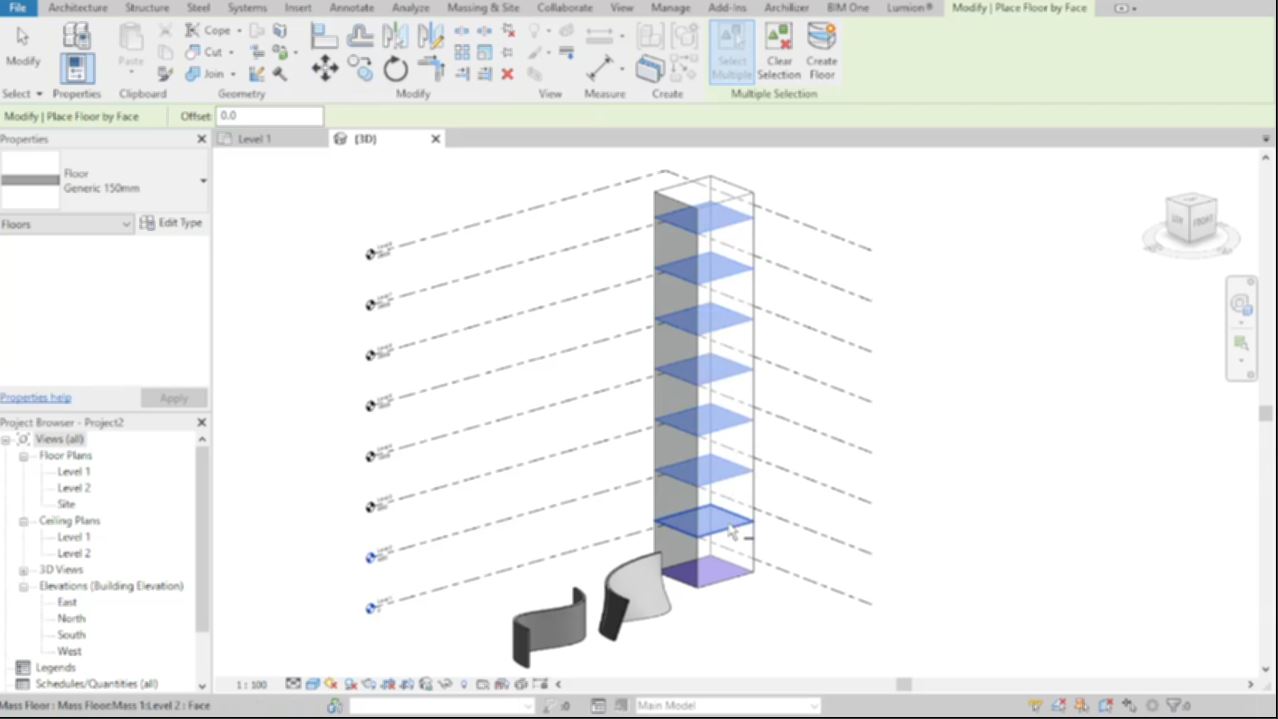Open the Massing & Site ribbon tab

[x=482, y=8]
